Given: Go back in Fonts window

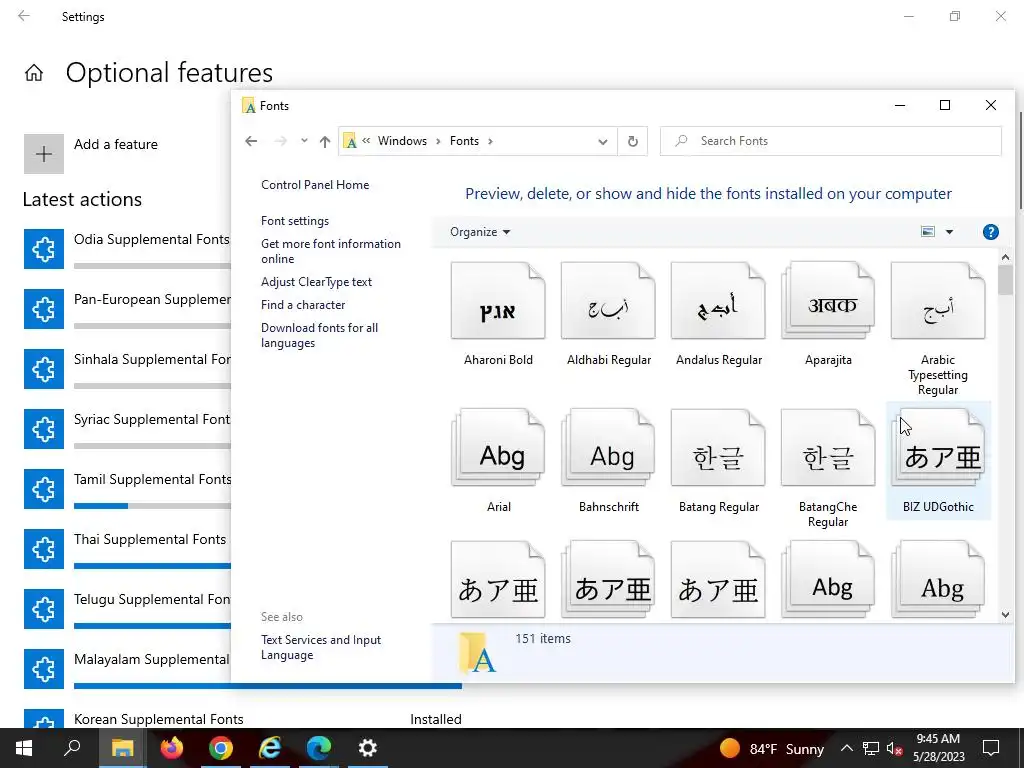Looking at the screenshot, I should click(251, 141).
